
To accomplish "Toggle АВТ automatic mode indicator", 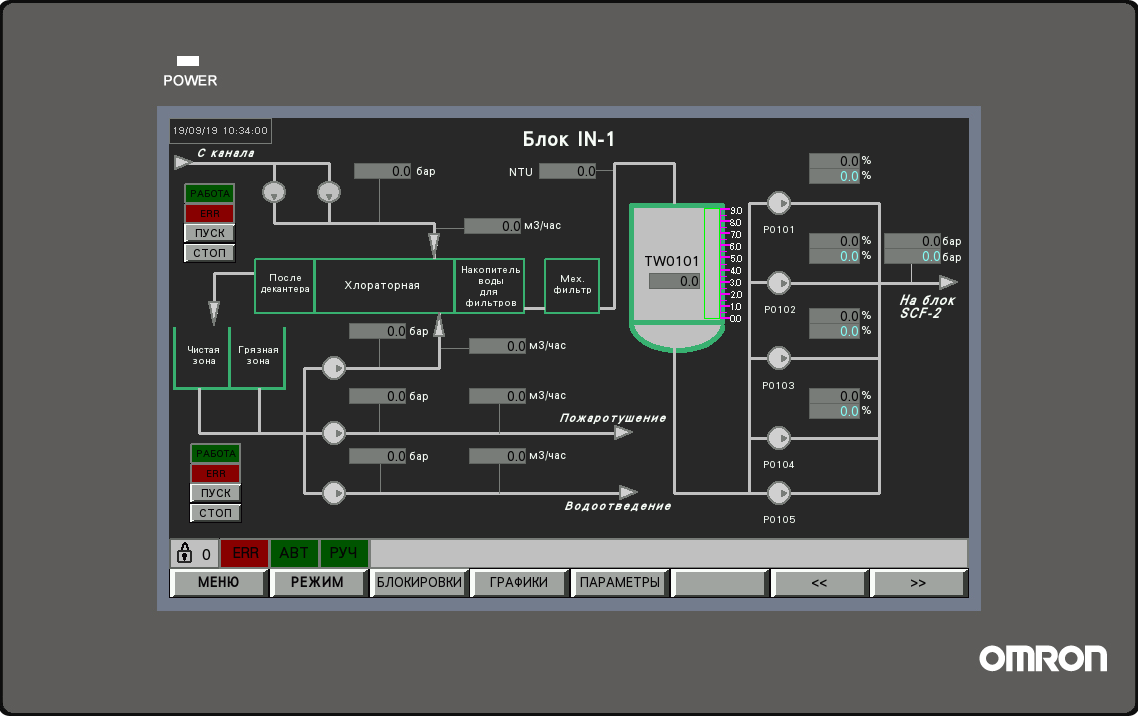I will click(x=294, y=553).
